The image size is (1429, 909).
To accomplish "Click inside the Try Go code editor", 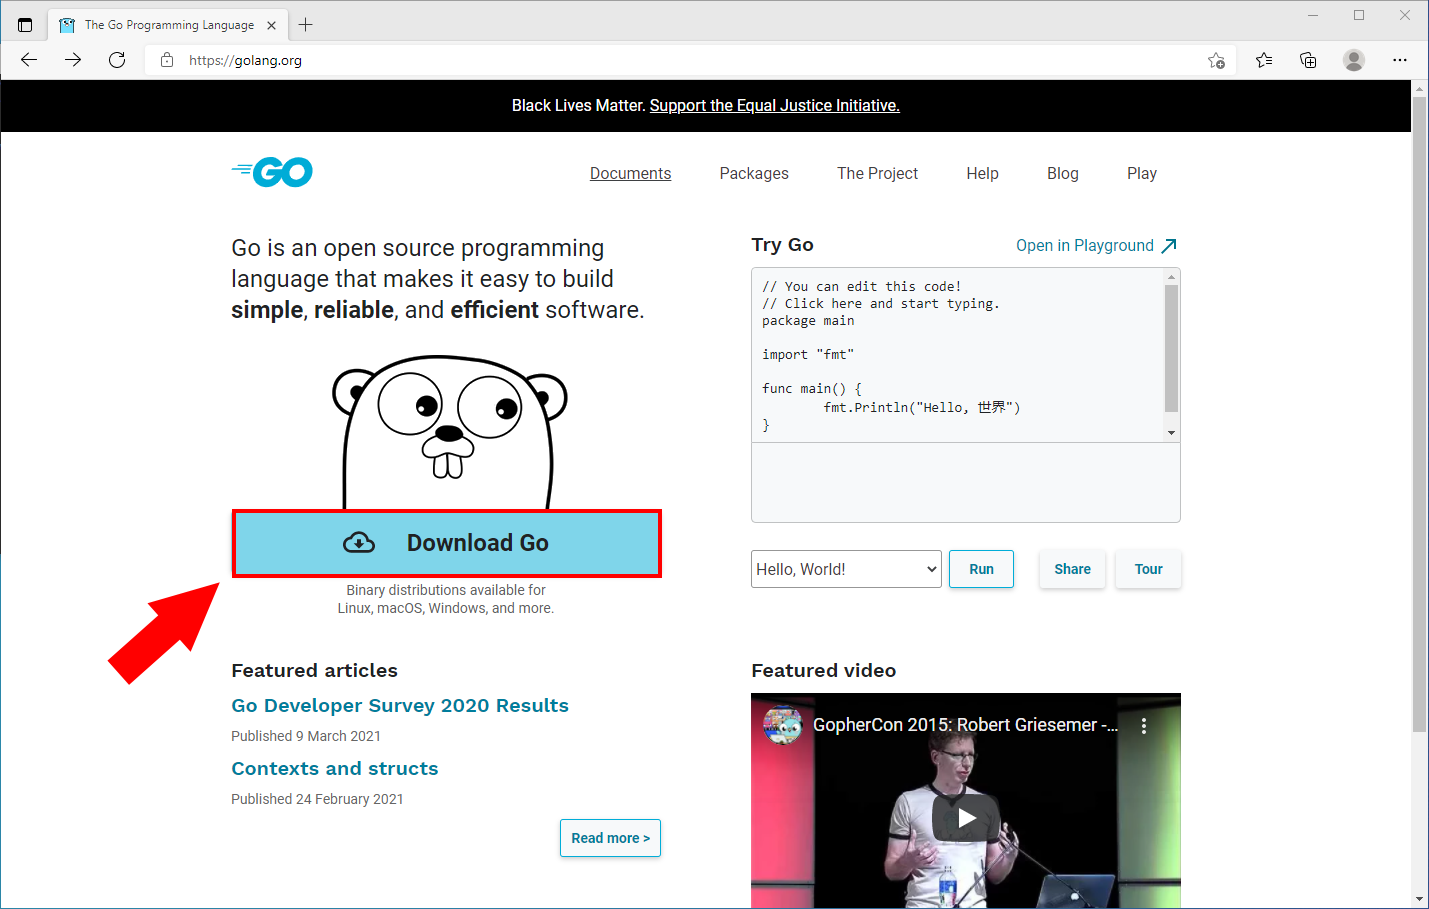I will tap(958, 355).
